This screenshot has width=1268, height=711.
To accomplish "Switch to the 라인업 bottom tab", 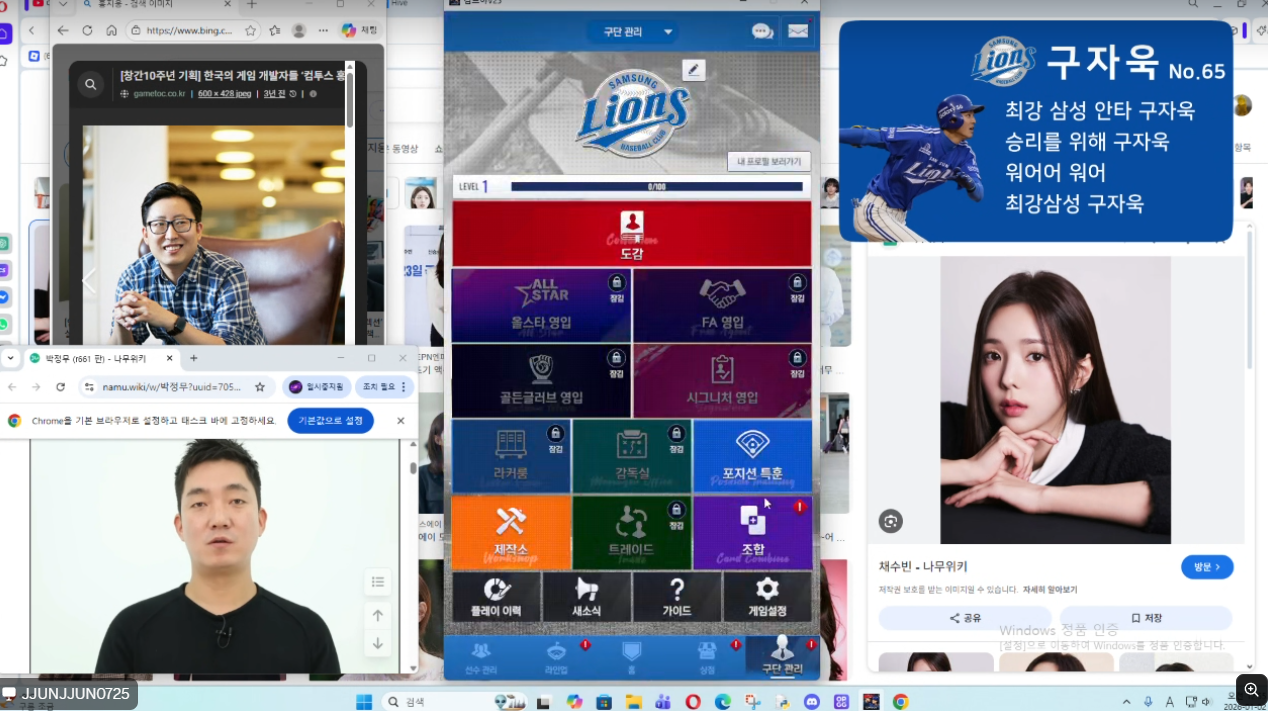I will [556, 657].
